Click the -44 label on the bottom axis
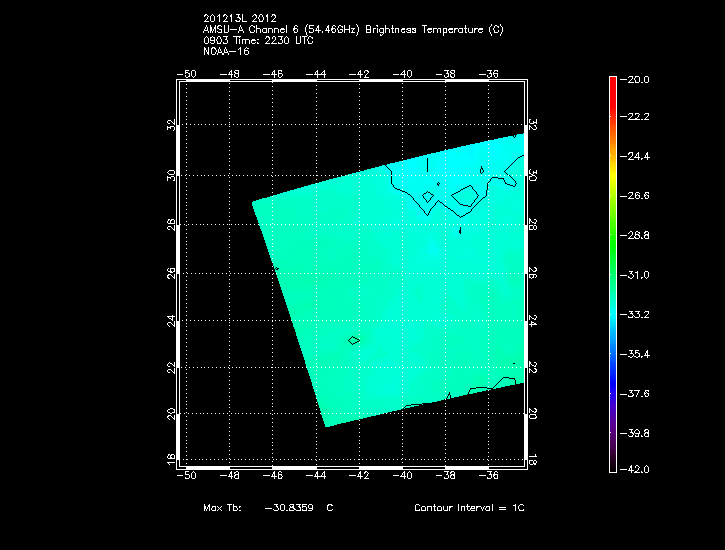The width and height of the screenshot is (725, 550). [x=316, y=475]
